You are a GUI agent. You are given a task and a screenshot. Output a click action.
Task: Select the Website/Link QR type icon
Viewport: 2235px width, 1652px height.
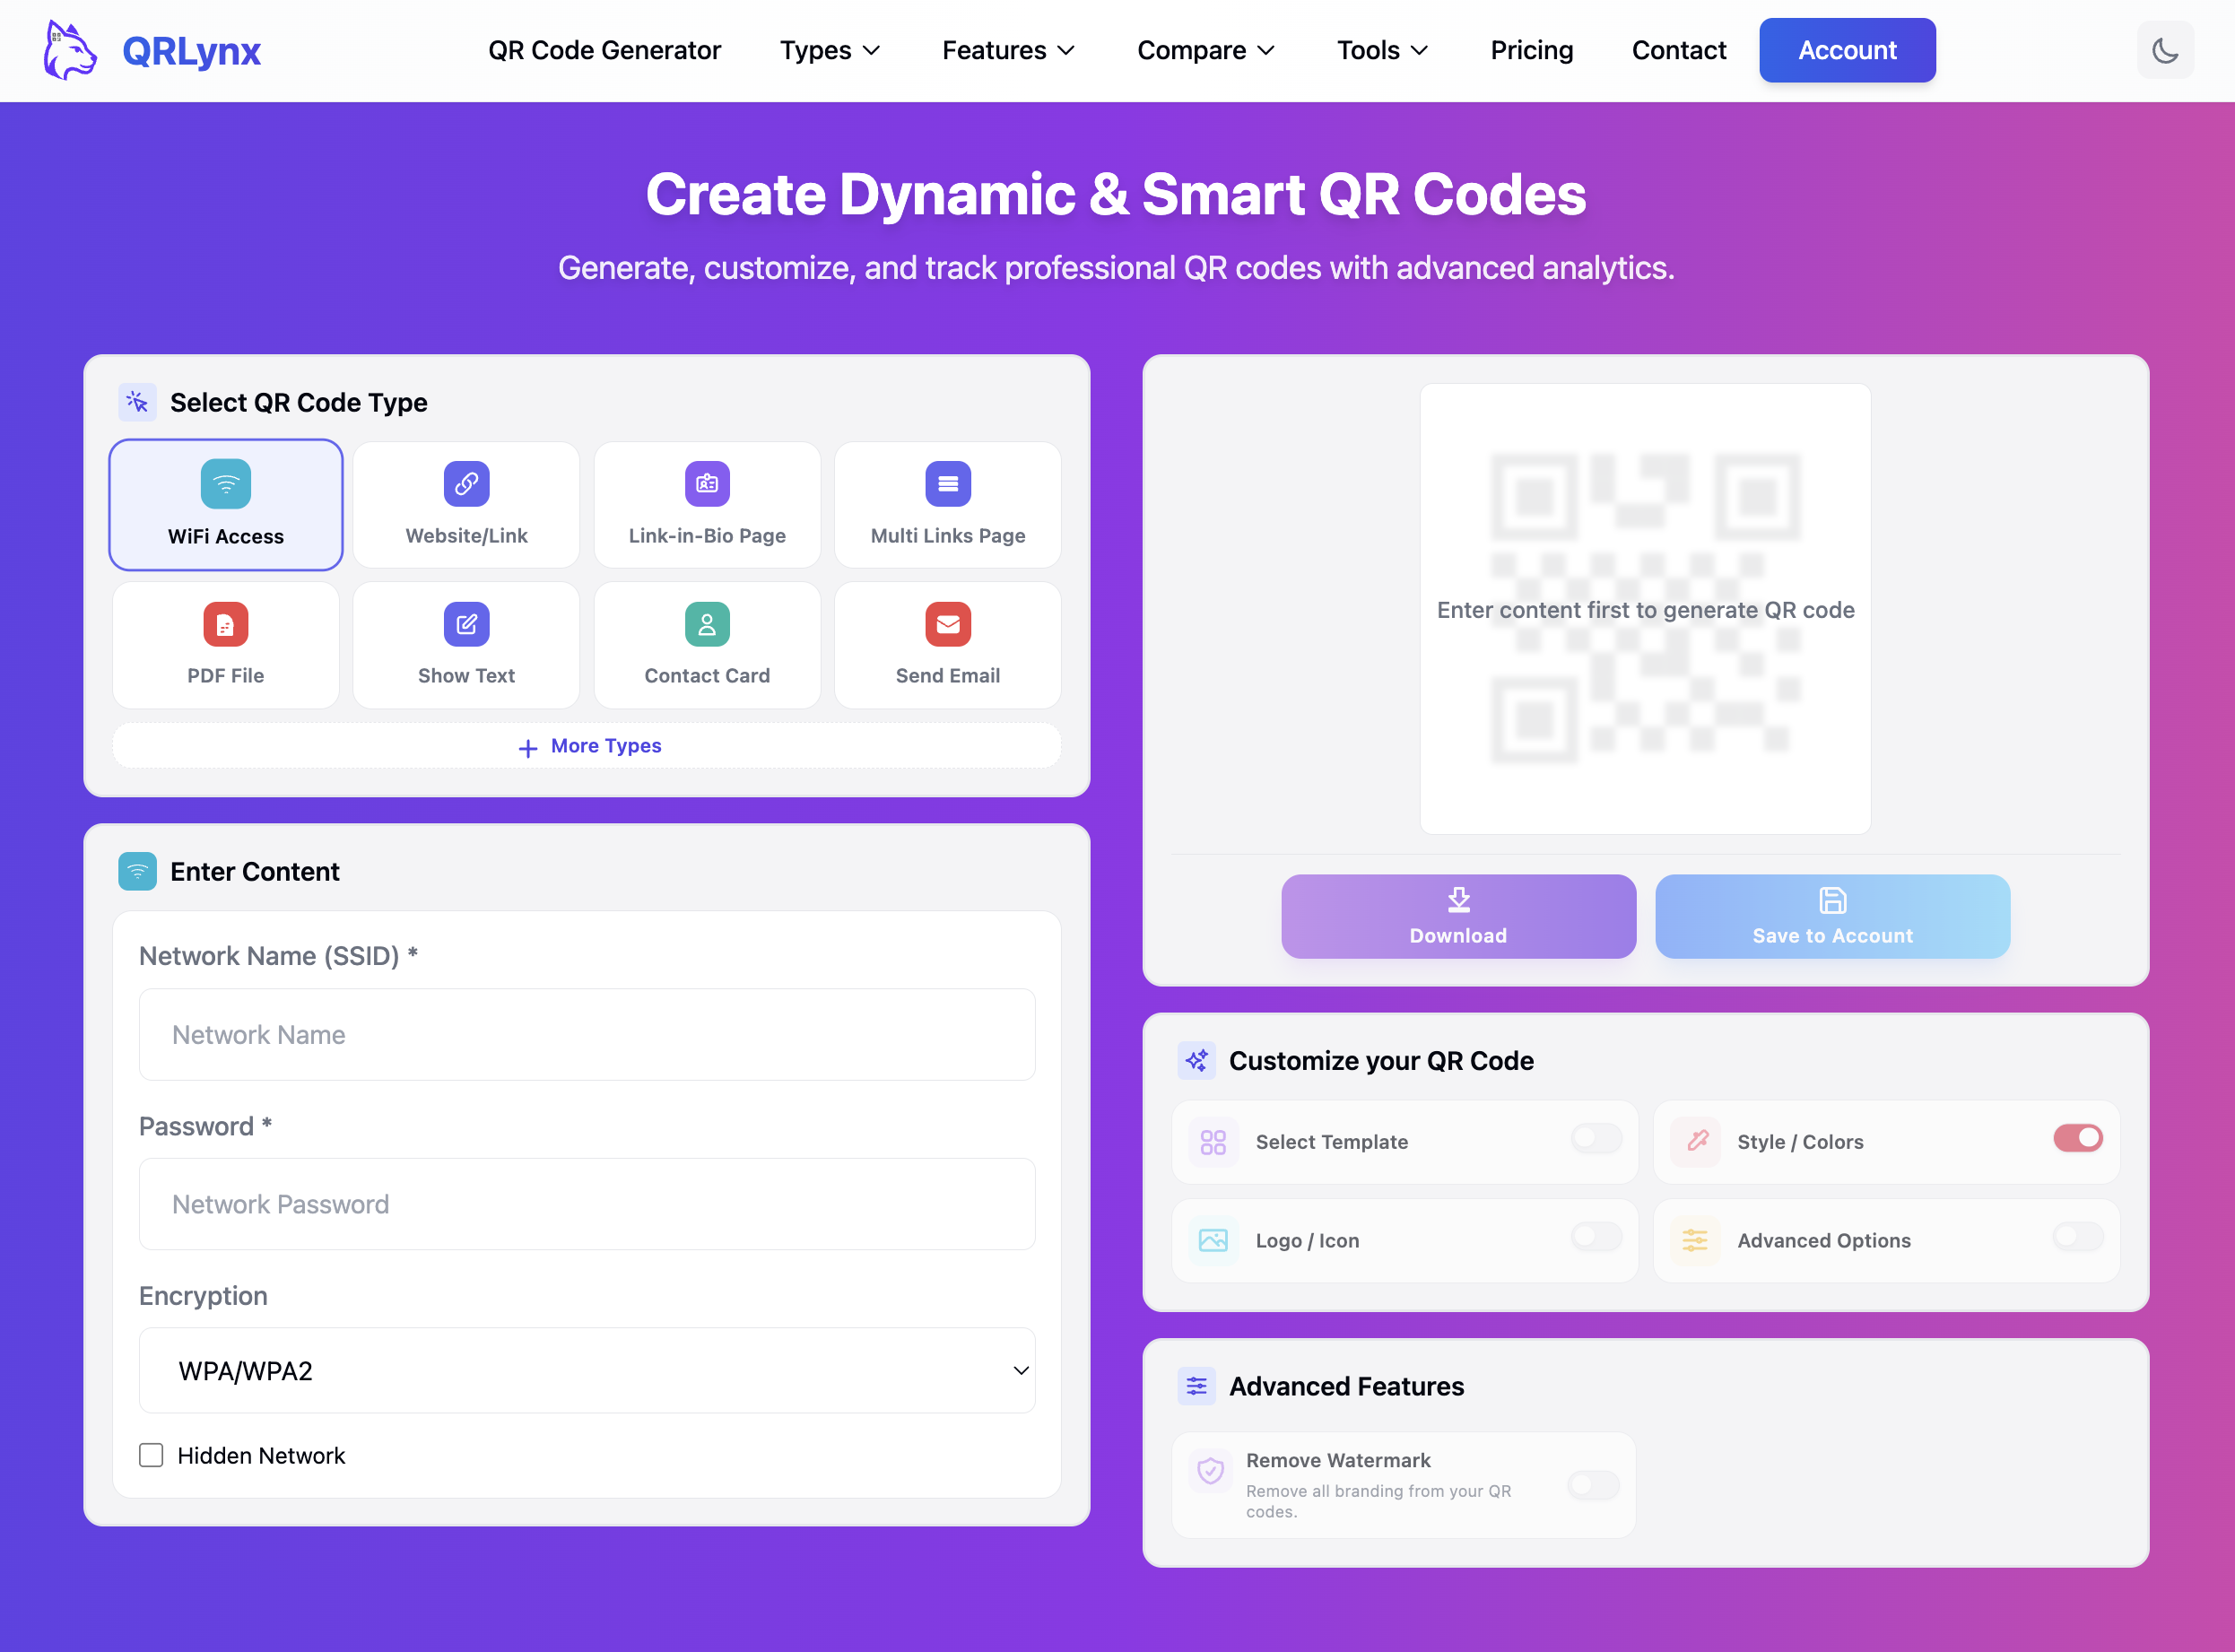(x=466, y=483)
